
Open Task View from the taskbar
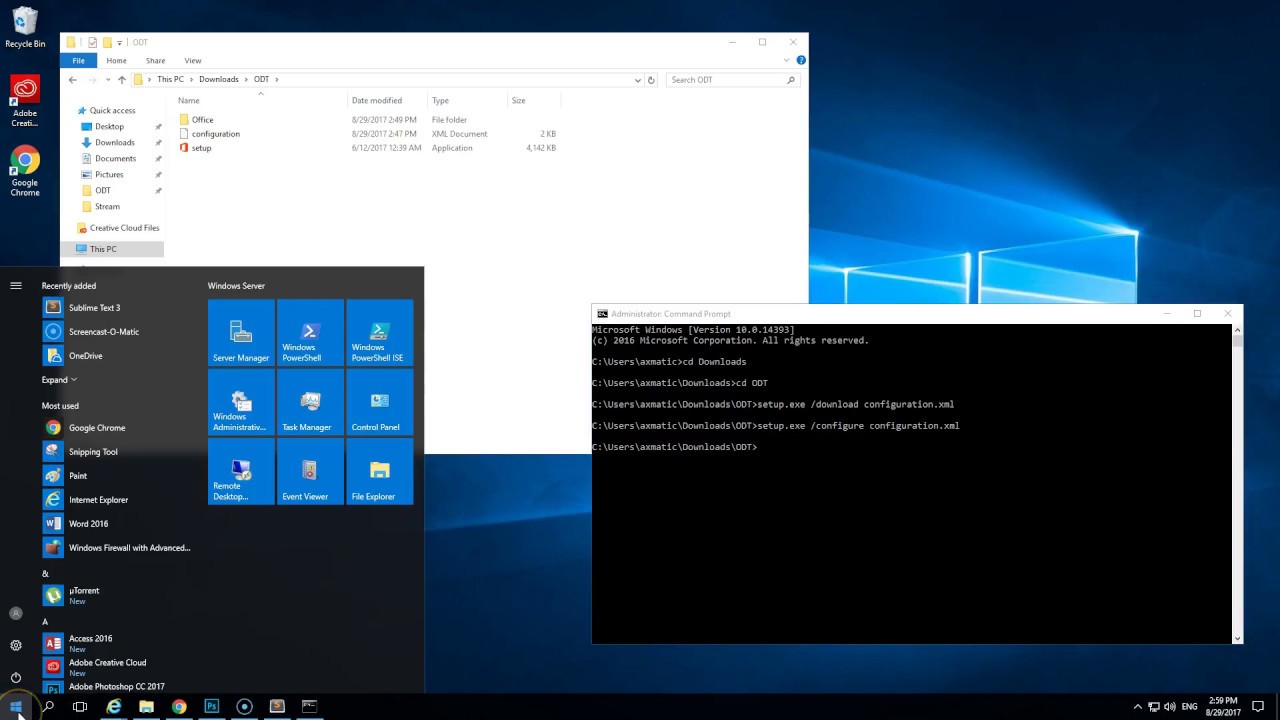[80, 706]
